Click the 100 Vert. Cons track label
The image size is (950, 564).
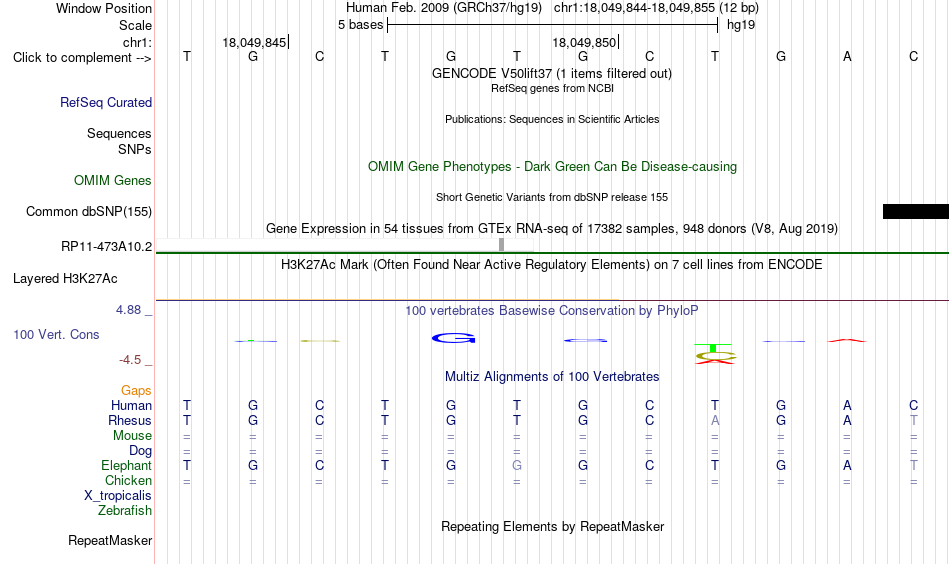(56, 334)
